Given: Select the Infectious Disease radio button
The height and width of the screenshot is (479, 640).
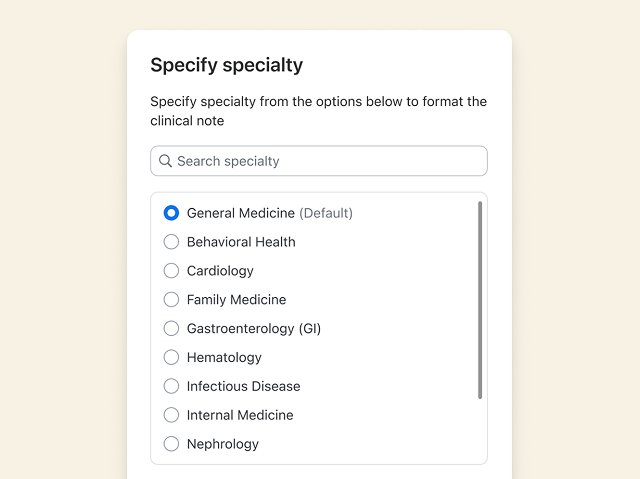Looking at the screenshot, I should click(171, 386).
